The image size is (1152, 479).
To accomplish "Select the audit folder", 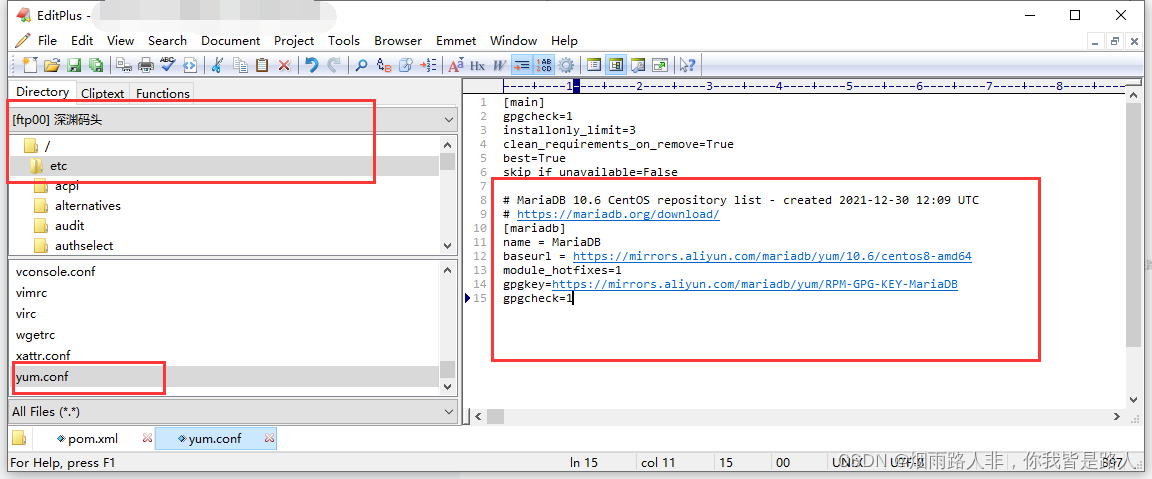I will pyautogui.click(x=69, y=226).
